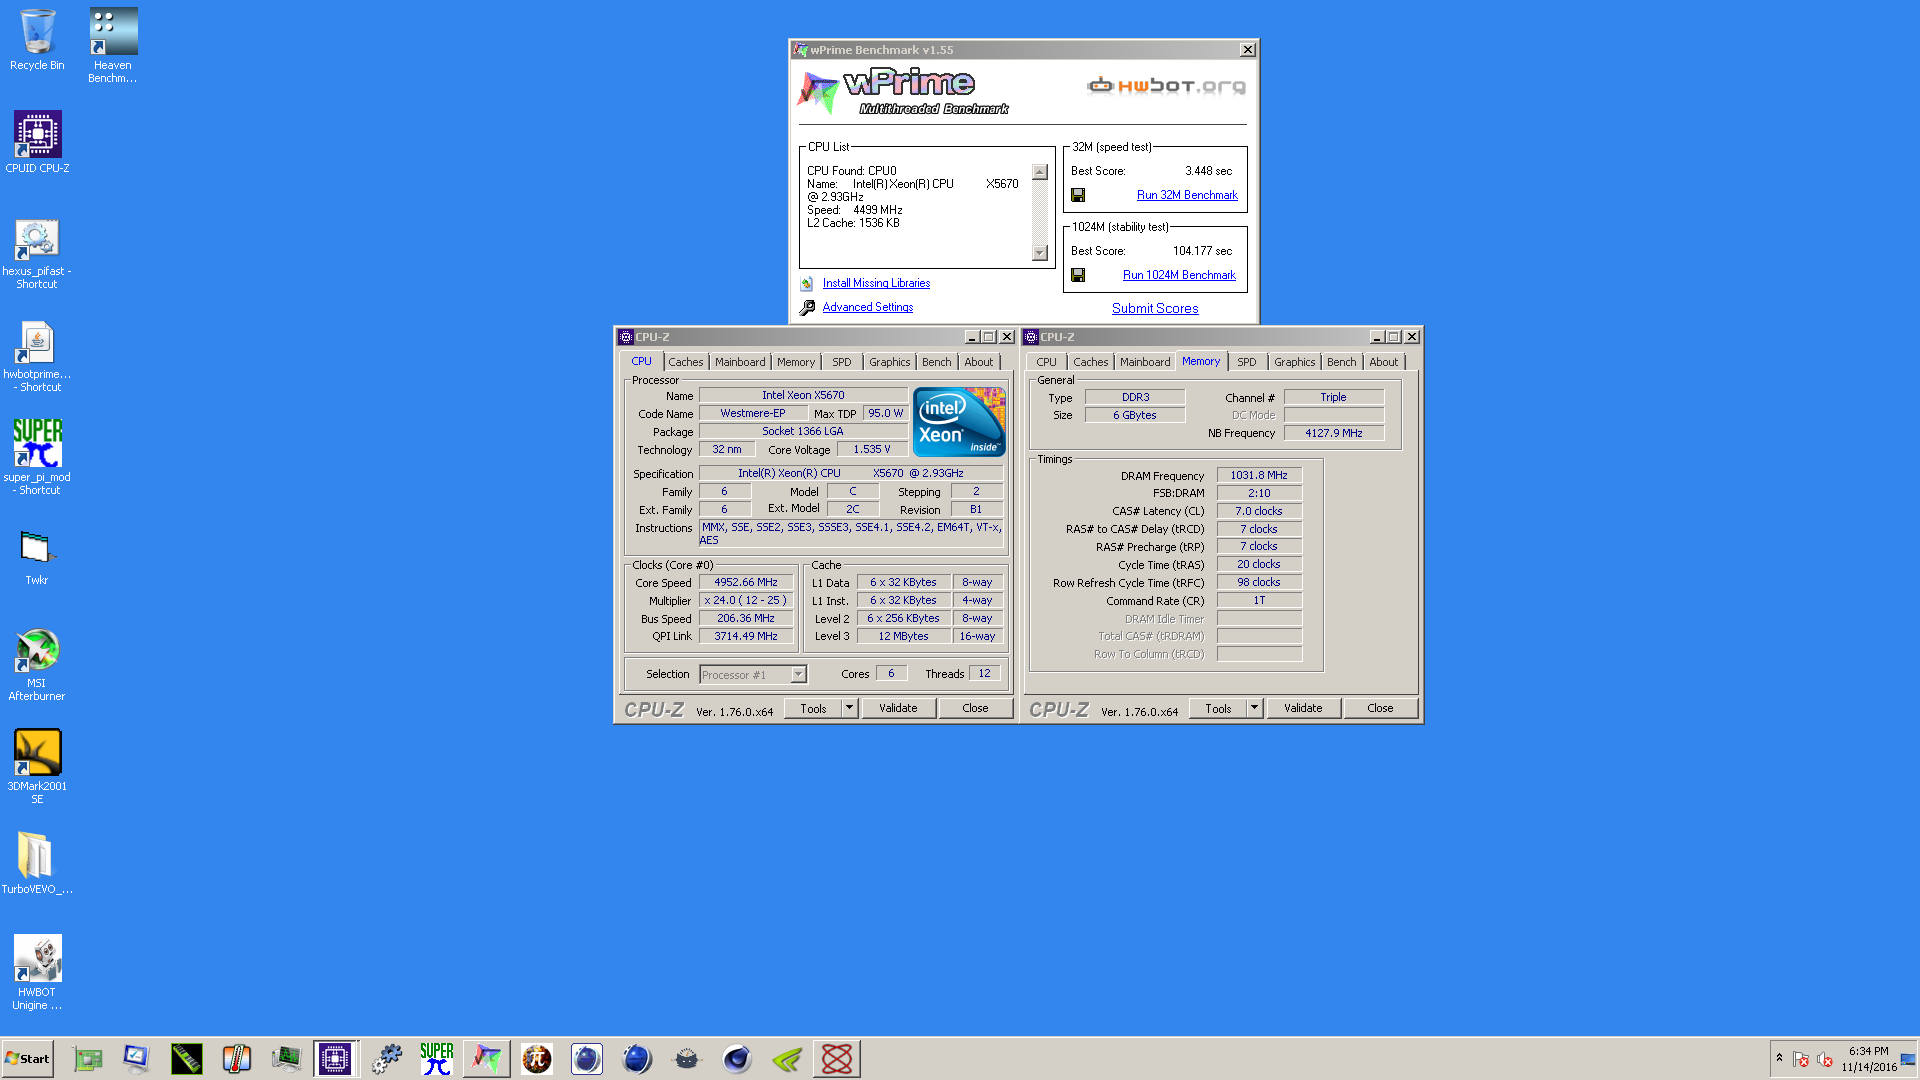1920x1080 pixels.
Task: Select the 3DMark2001 SE desktop icon
Action: (37, 766)
